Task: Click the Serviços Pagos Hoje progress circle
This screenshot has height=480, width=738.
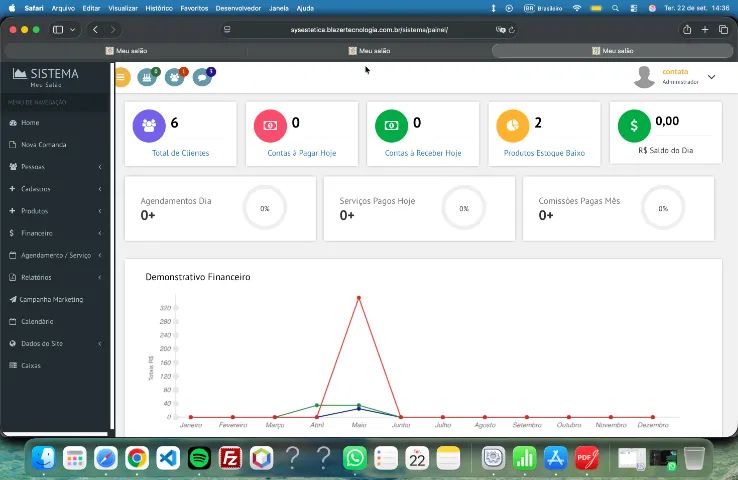Action: [464, 208]
